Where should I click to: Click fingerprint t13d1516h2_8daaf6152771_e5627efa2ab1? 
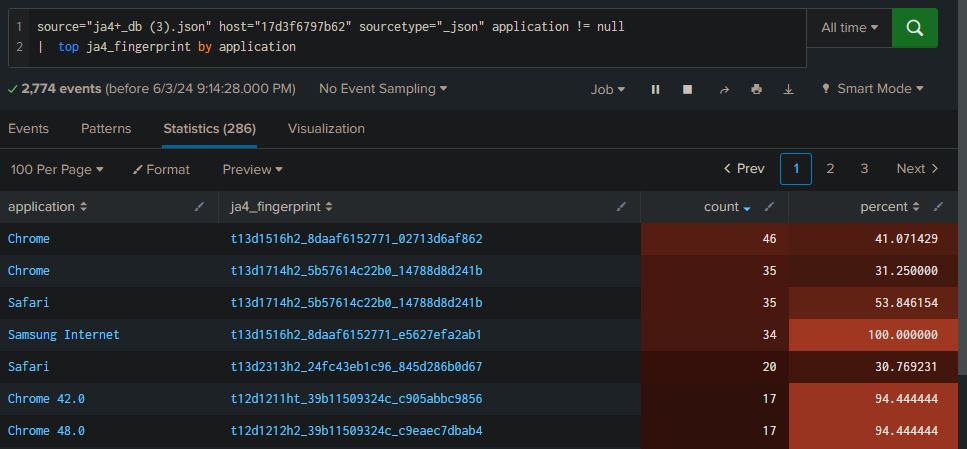(356, 335)
